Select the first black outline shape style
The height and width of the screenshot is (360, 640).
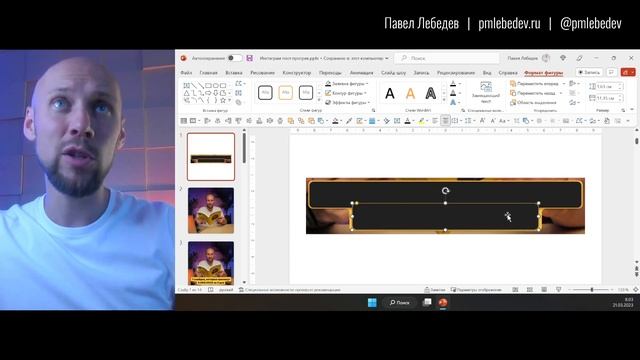click(x=265, y=93)
